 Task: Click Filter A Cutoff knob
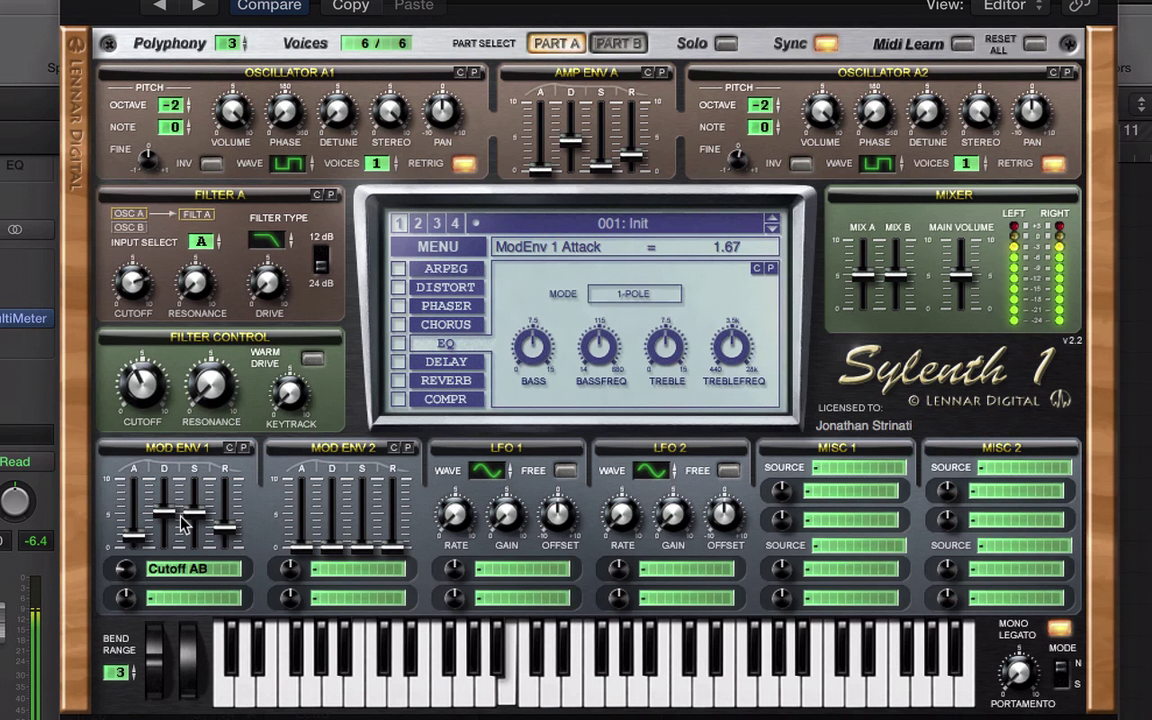click(132, 283)
